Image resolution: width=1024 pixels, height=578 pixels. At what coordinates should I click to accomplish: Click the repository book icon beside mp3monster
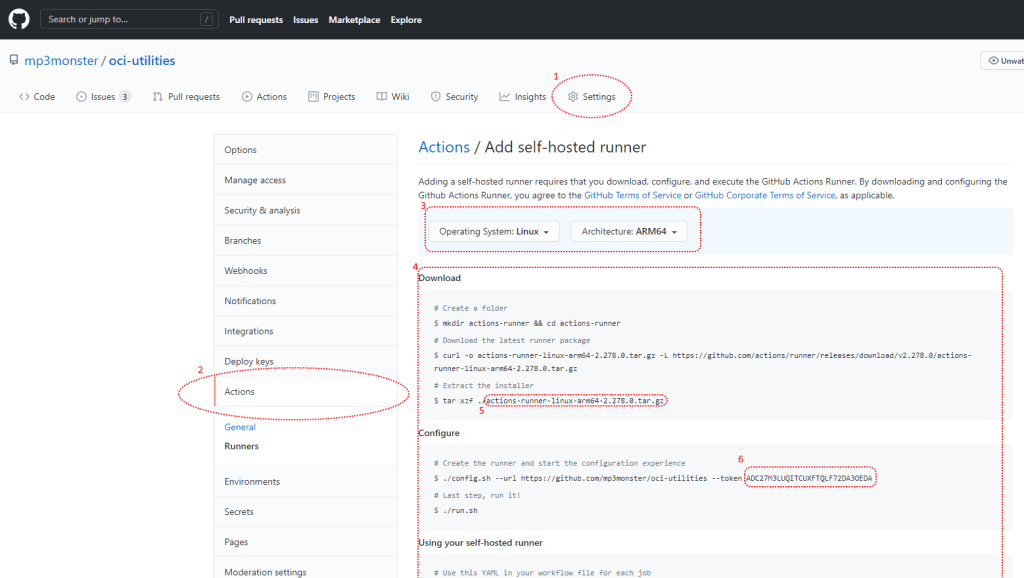[x=14, y=61]
